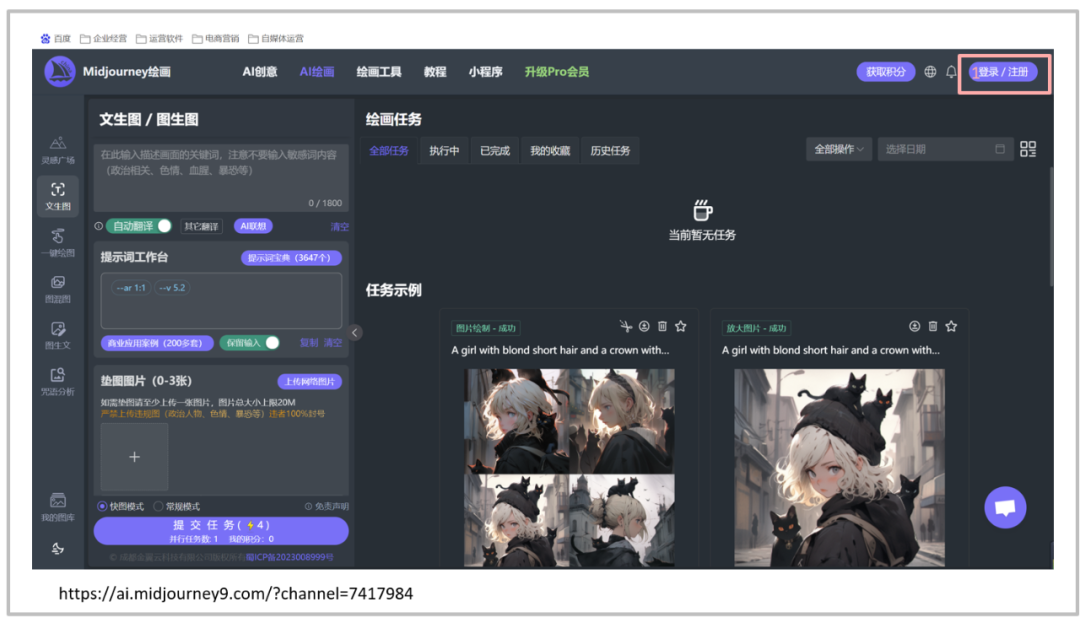The image size is (1080, 618).
Task: Switch to 执行中 tab
Action: pyautogui.click(x=444, y=150)
